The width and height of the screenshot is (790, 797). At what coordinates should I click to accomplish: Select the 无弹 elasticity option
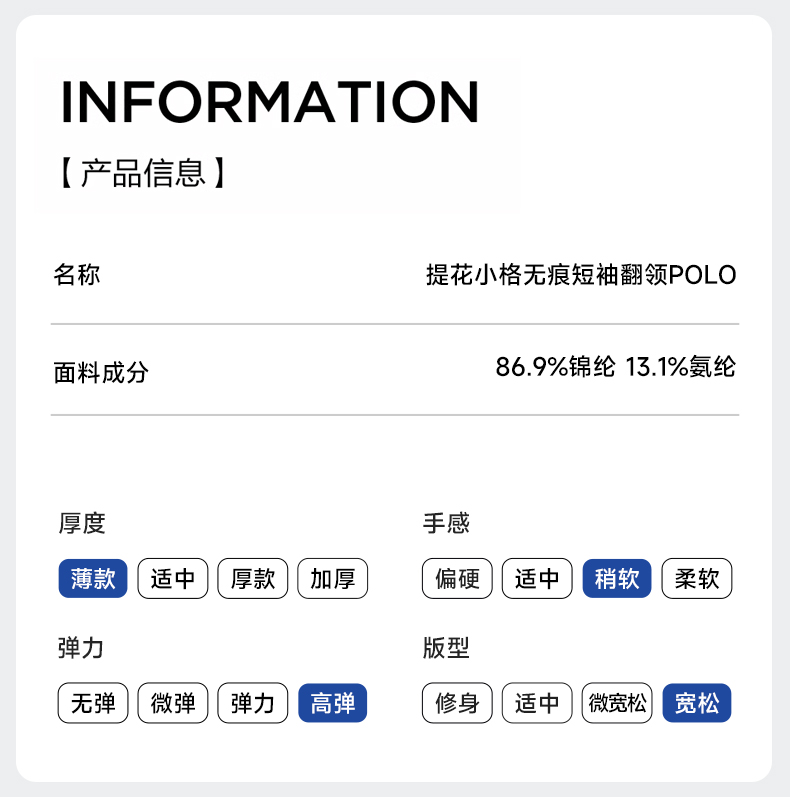[93, 704]
